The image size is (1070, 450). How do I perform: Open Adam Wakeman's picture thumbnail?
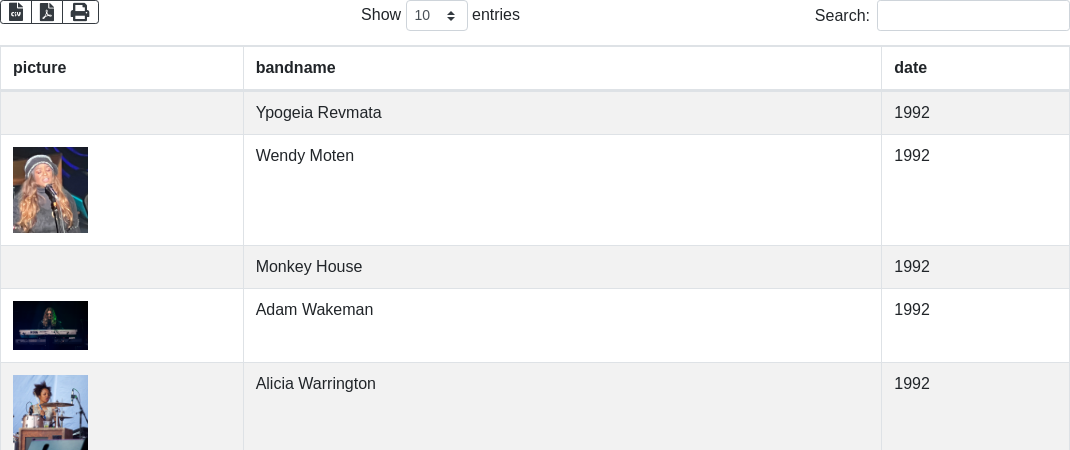[x=50, y=325]
